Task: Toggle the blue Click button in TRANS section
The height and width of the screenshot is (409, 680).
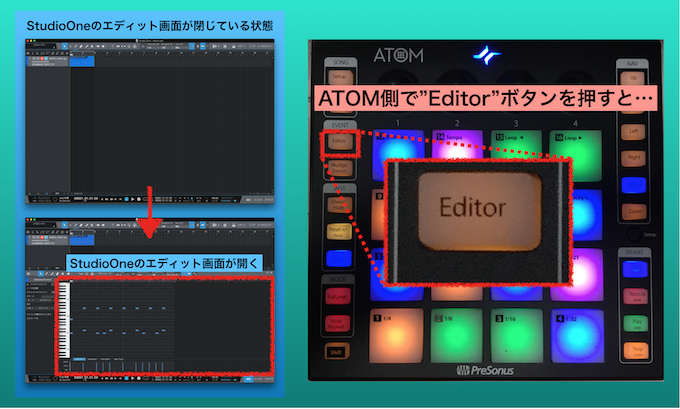Action: tap(635, 269)
